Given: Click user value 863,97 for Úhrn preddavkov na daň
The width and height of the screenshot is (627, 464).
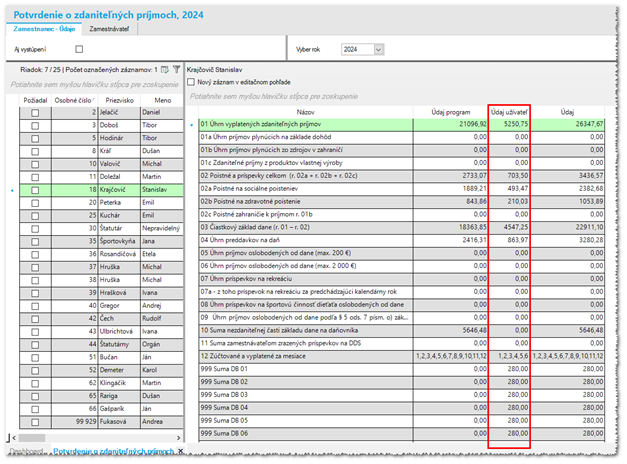Looking at the screenshot, I should click(509, 240).
